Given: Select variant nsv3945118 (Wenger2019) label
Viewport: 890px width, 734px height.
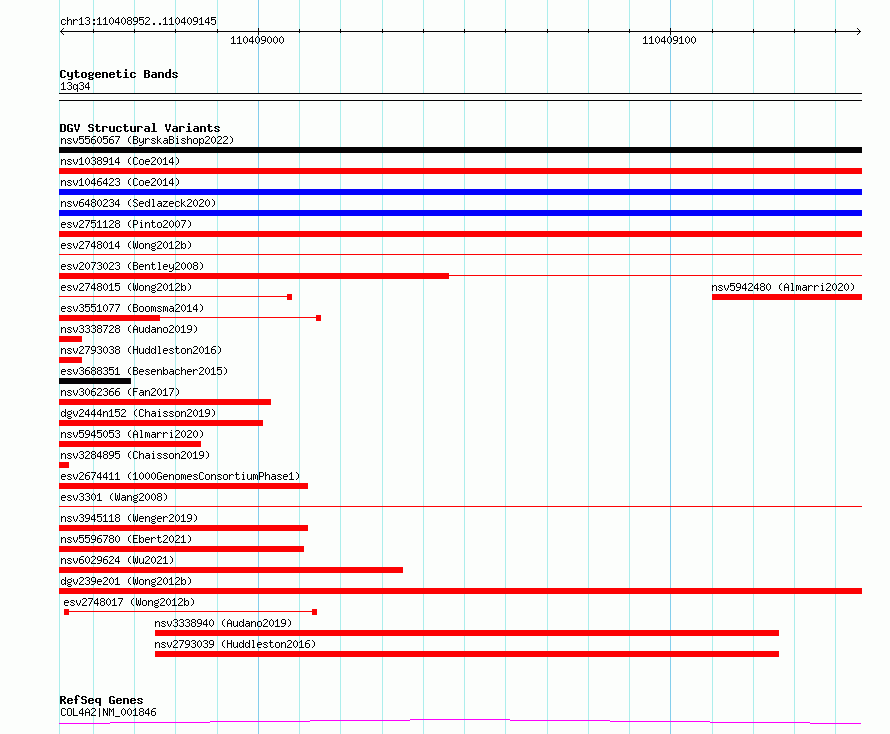Looking at the screenshot, I should 129,518.
